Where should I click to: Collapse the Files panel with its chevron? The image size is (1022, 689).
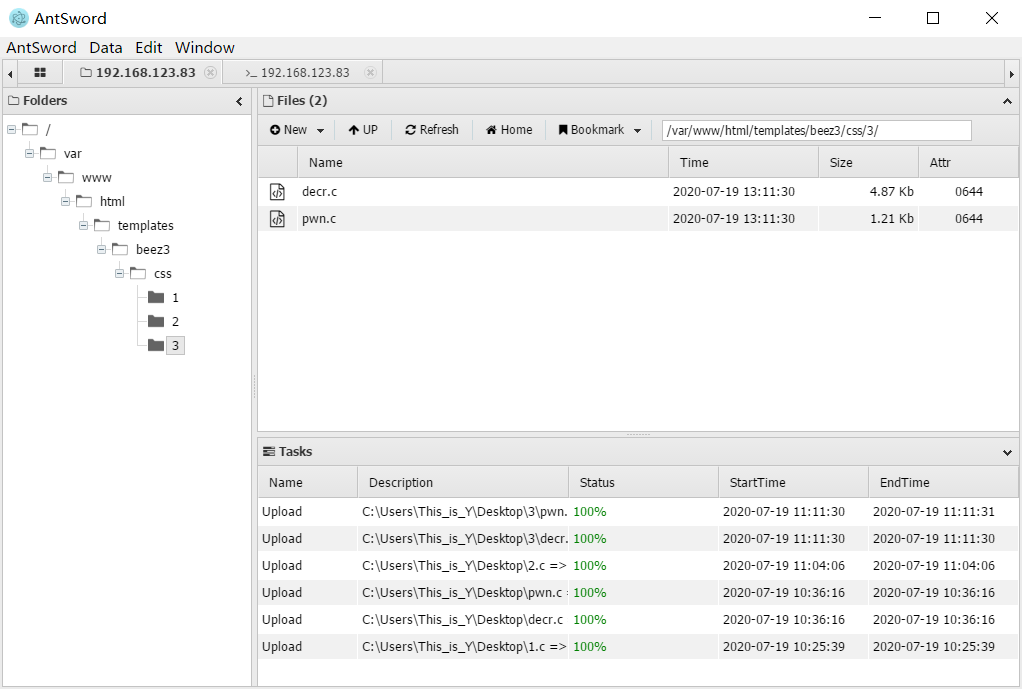[x=1007, y=101]
